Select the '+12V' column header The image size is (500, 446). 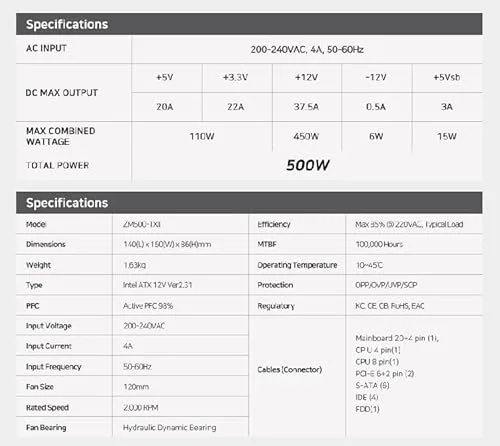coord(306,77)
